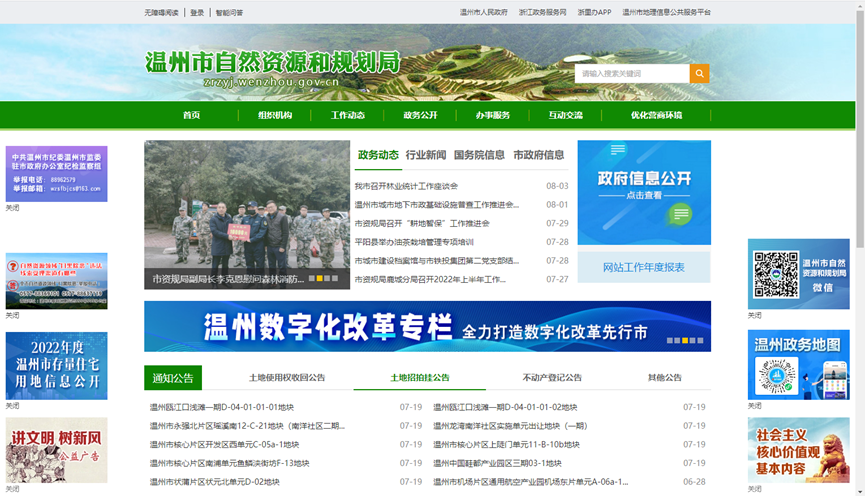Switch to 国务院信息 news tab
865x496 pixels.
pos(479,155)
